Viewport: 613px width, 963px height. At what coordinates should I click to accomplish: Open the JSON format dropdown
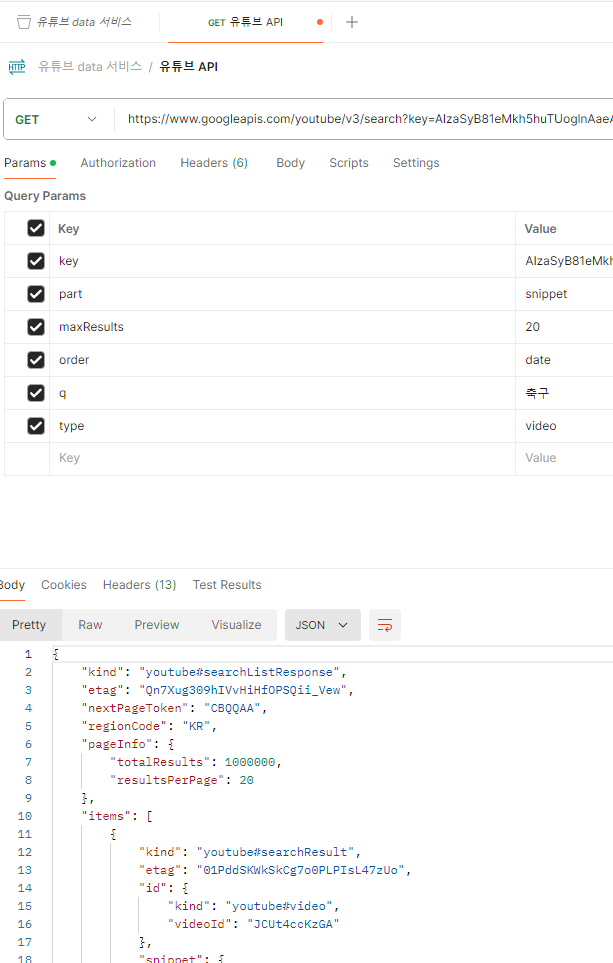tap(322, 625)
